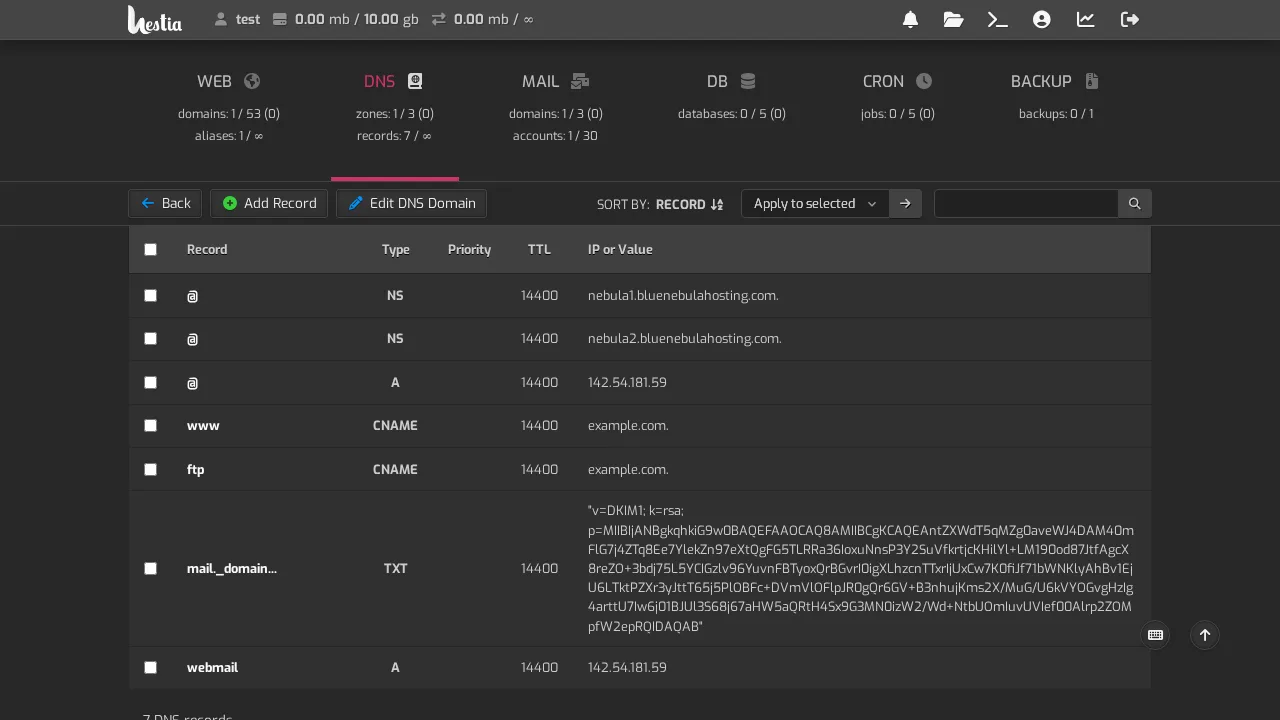This screenshot has height=720, width=1280.
Task: Click the DKIM TXT record value
Action: click(x=861, y=568)
